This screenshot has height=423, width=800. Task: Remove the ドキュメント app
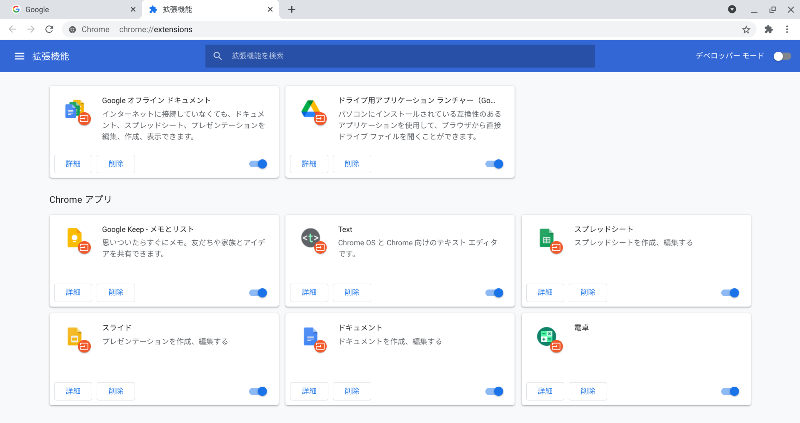[352, 391]
